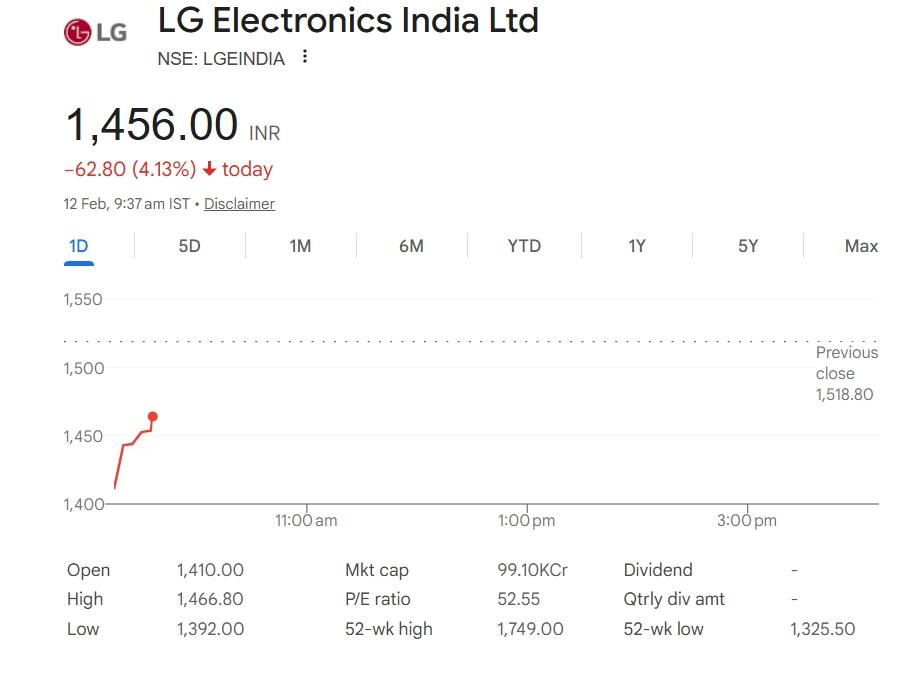Switch to the 5D chart tab
Screen dimensions: 902x679
189,246
